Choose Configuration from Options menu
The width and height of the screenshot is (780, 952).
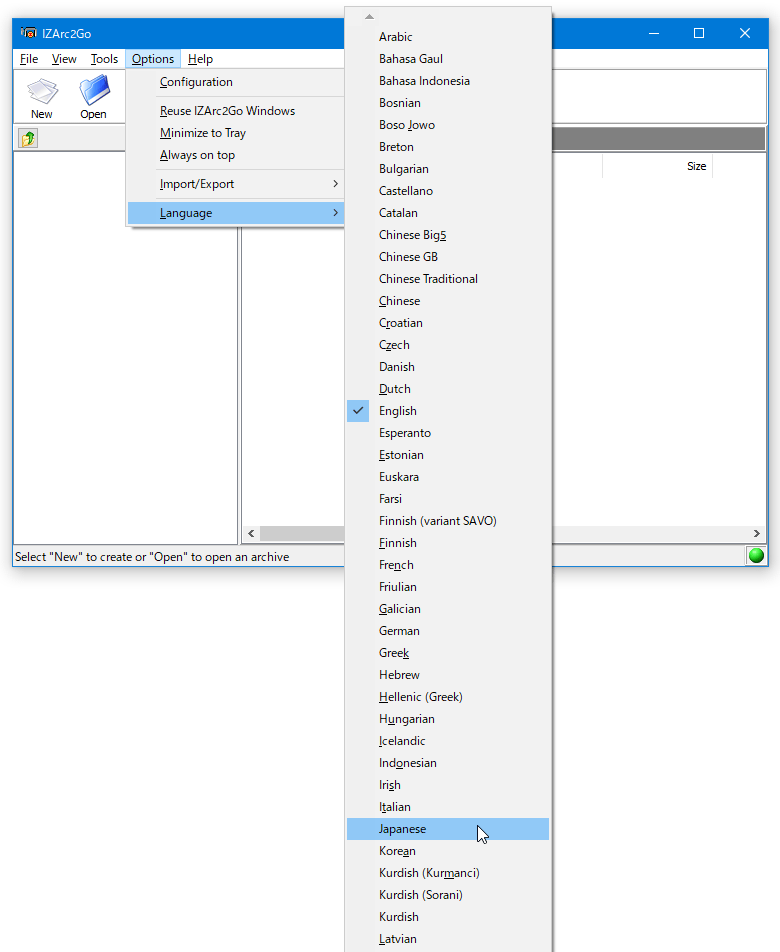[x=235, y=82]
